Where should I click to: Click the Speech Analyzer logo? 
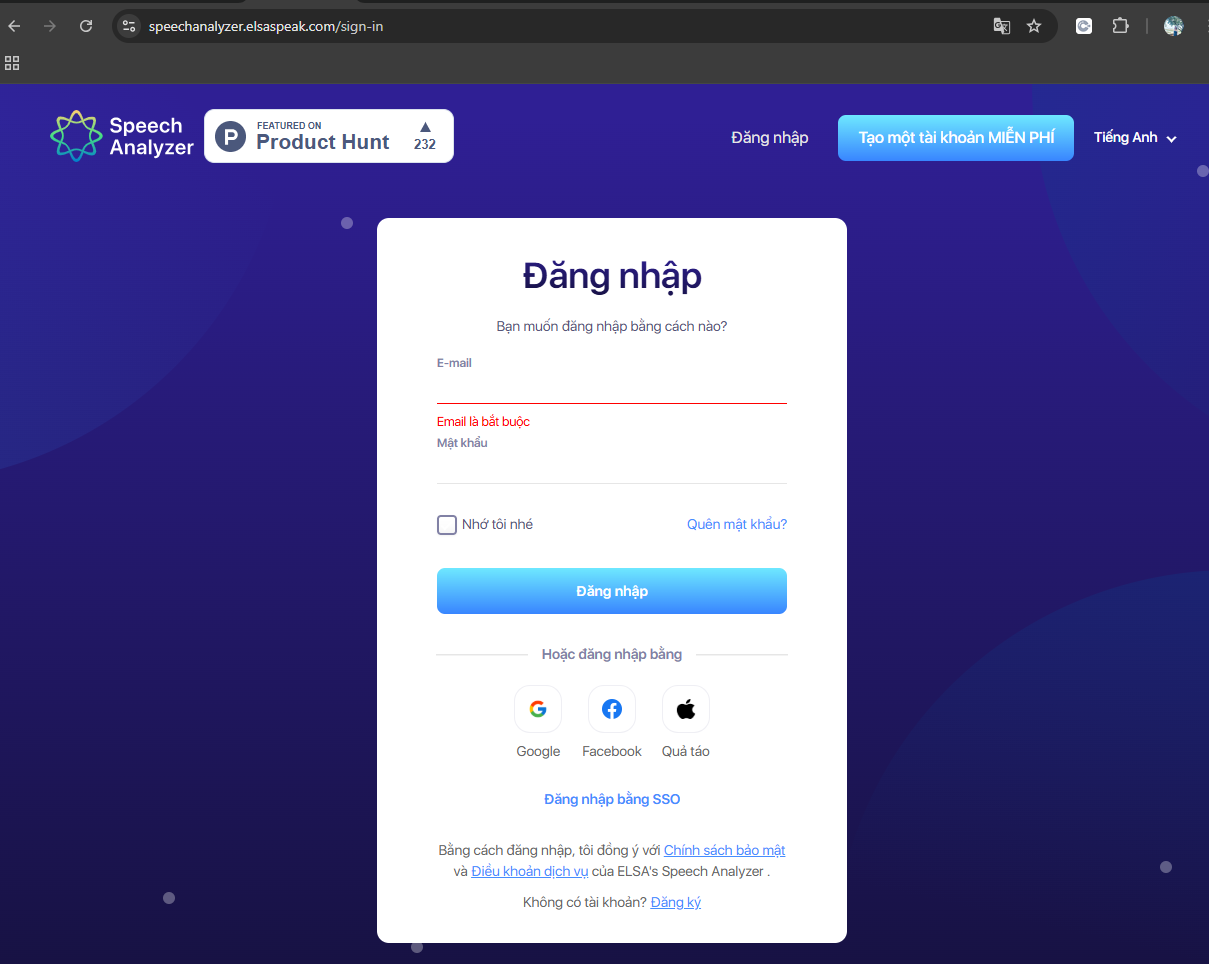122,136
